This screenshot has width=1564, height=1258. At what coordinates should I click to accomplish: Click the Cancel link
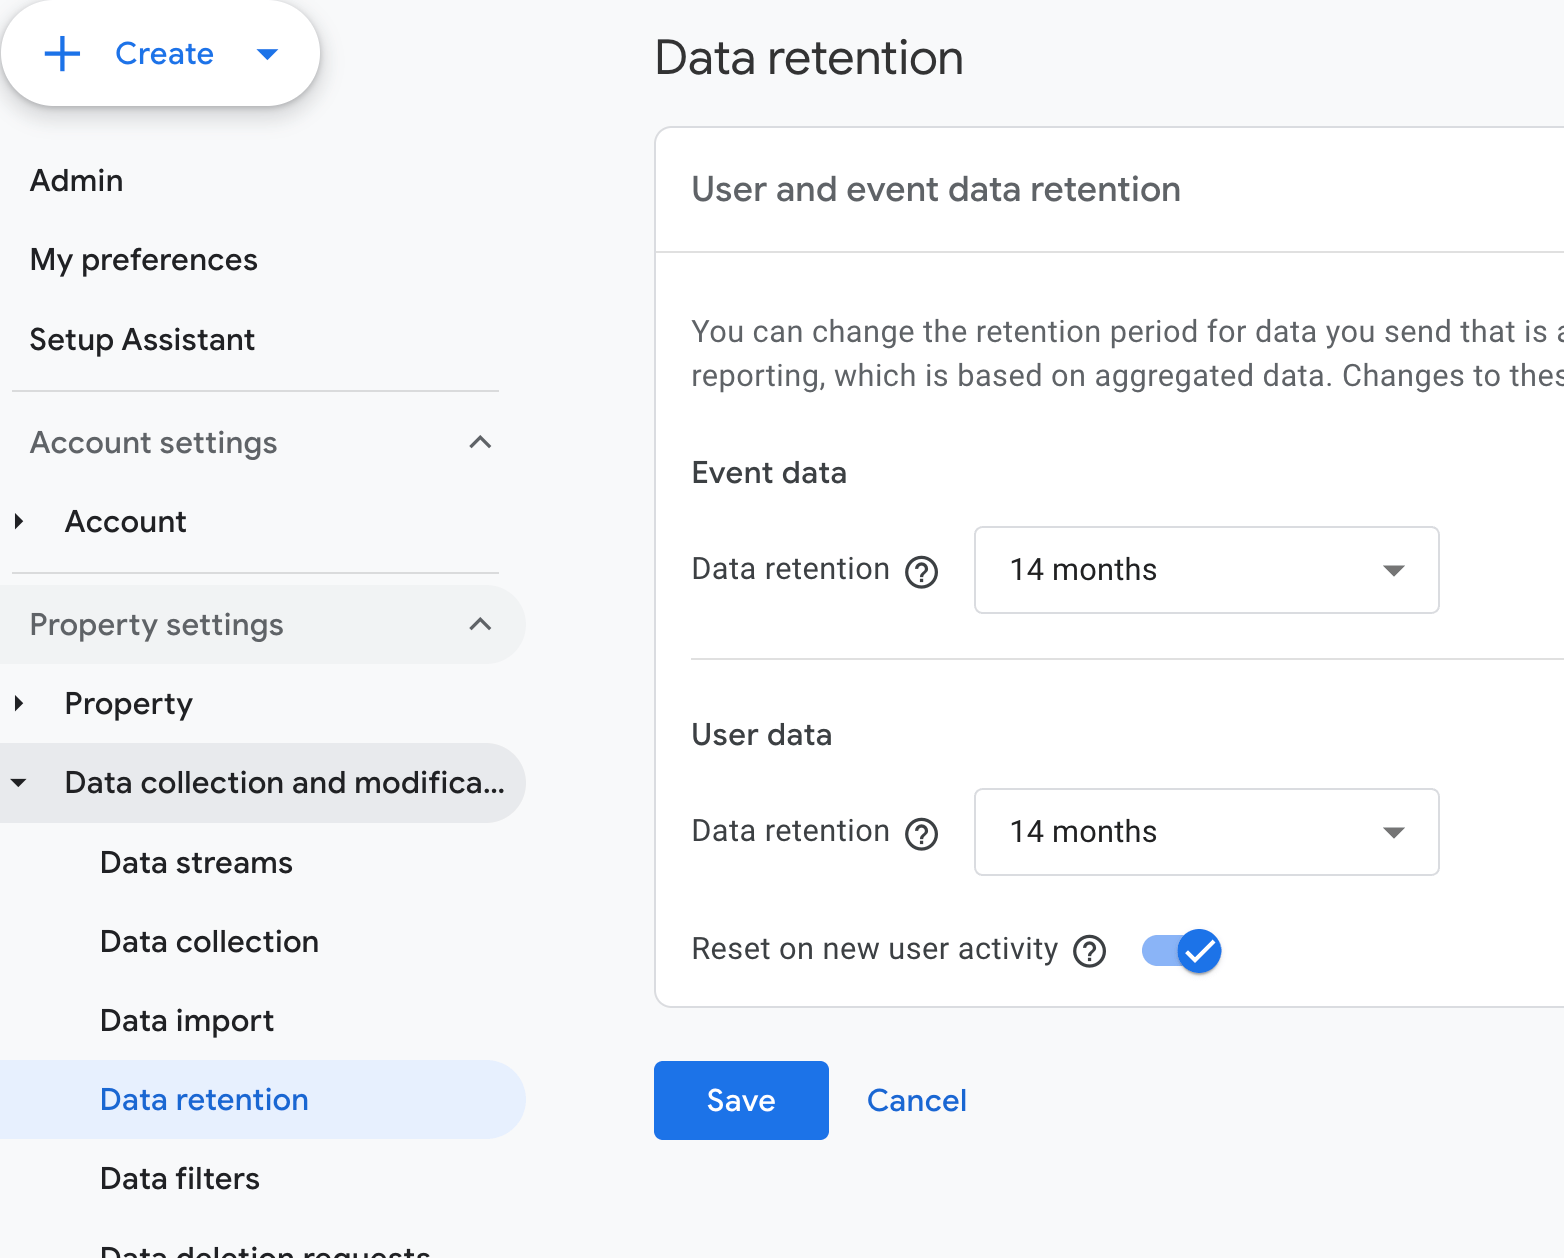(x=916, y=1100)
